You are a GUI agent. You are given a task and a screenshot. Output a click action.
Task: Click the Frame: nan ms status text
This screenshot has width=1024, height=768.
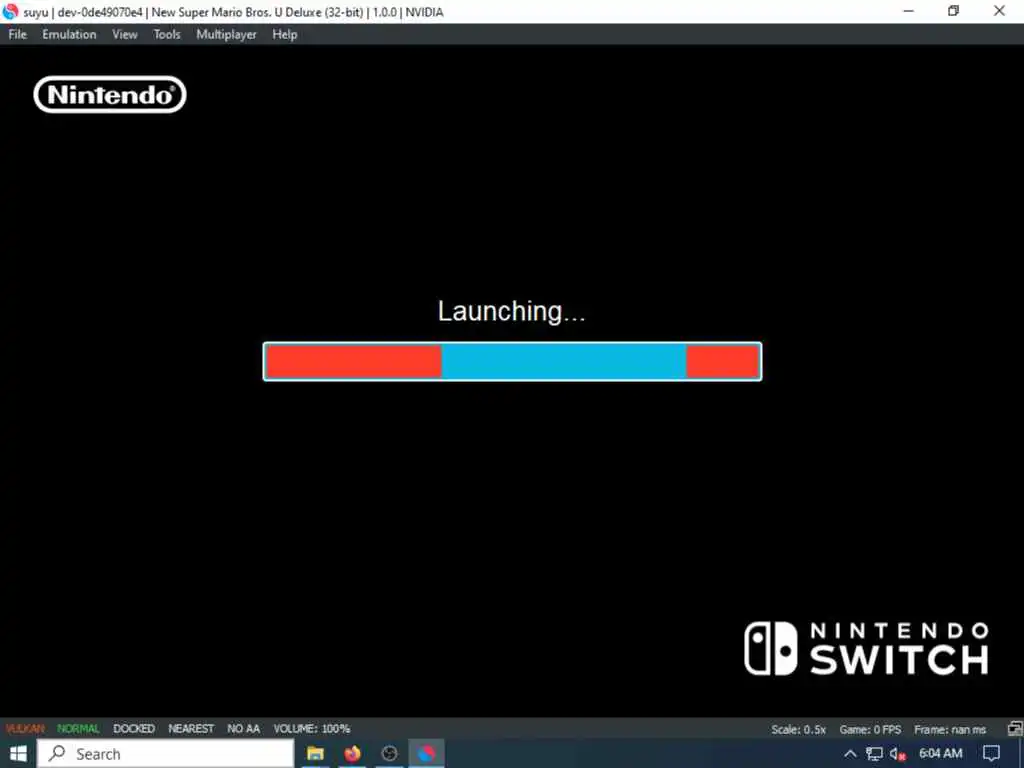click(950, 729)
